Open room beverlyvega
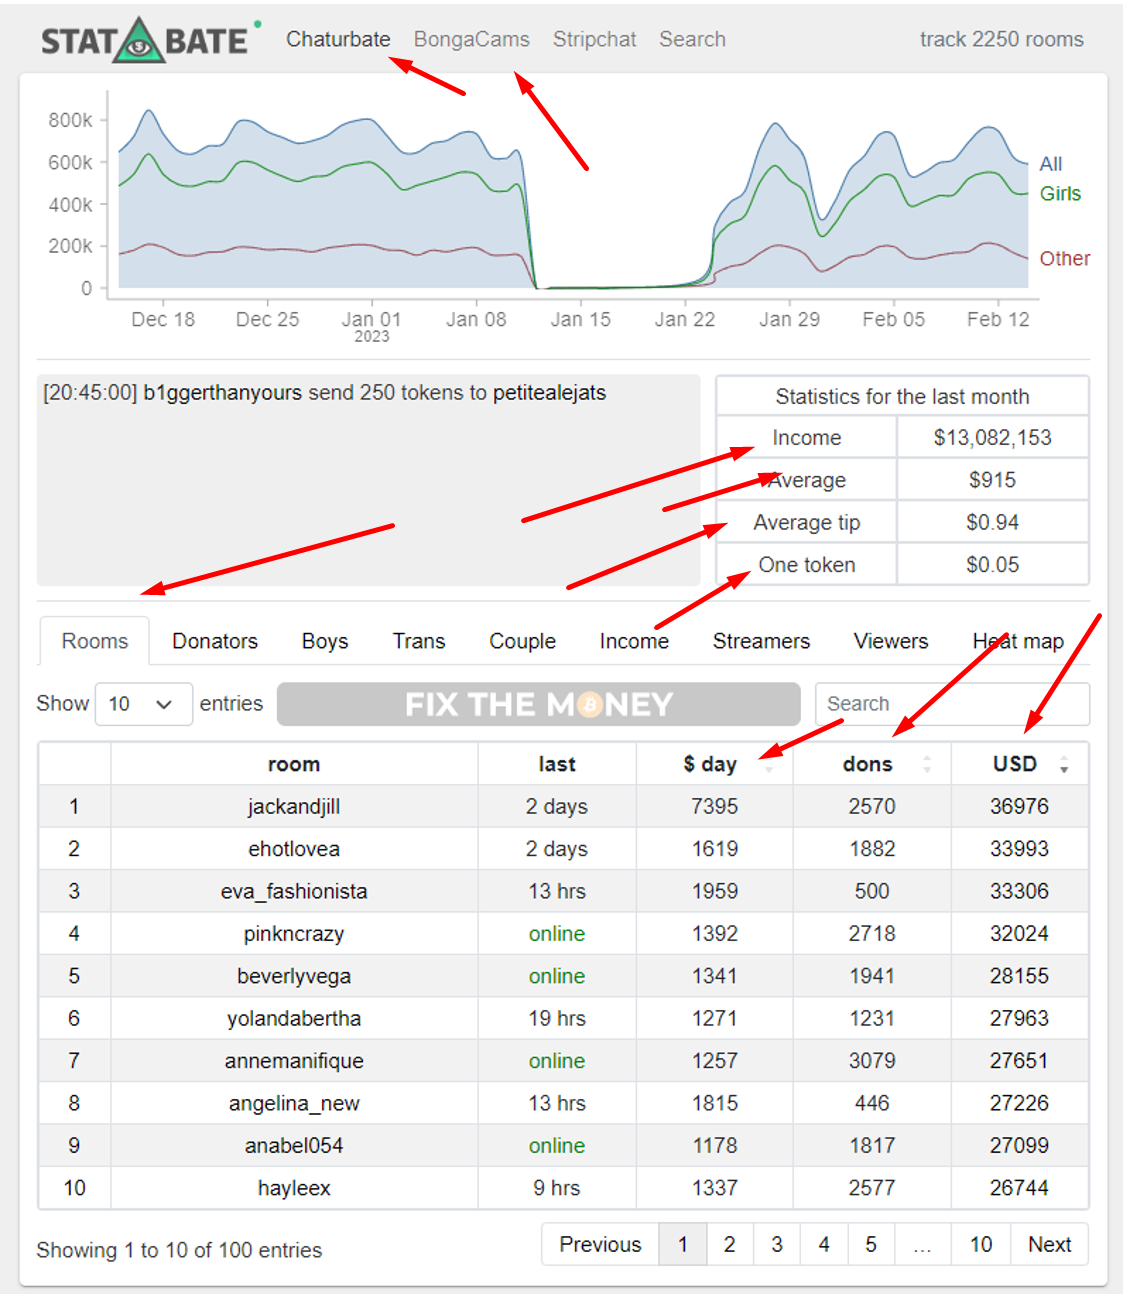The width and height of the screenshot is (1123, 1294). [x=294, y=976]
